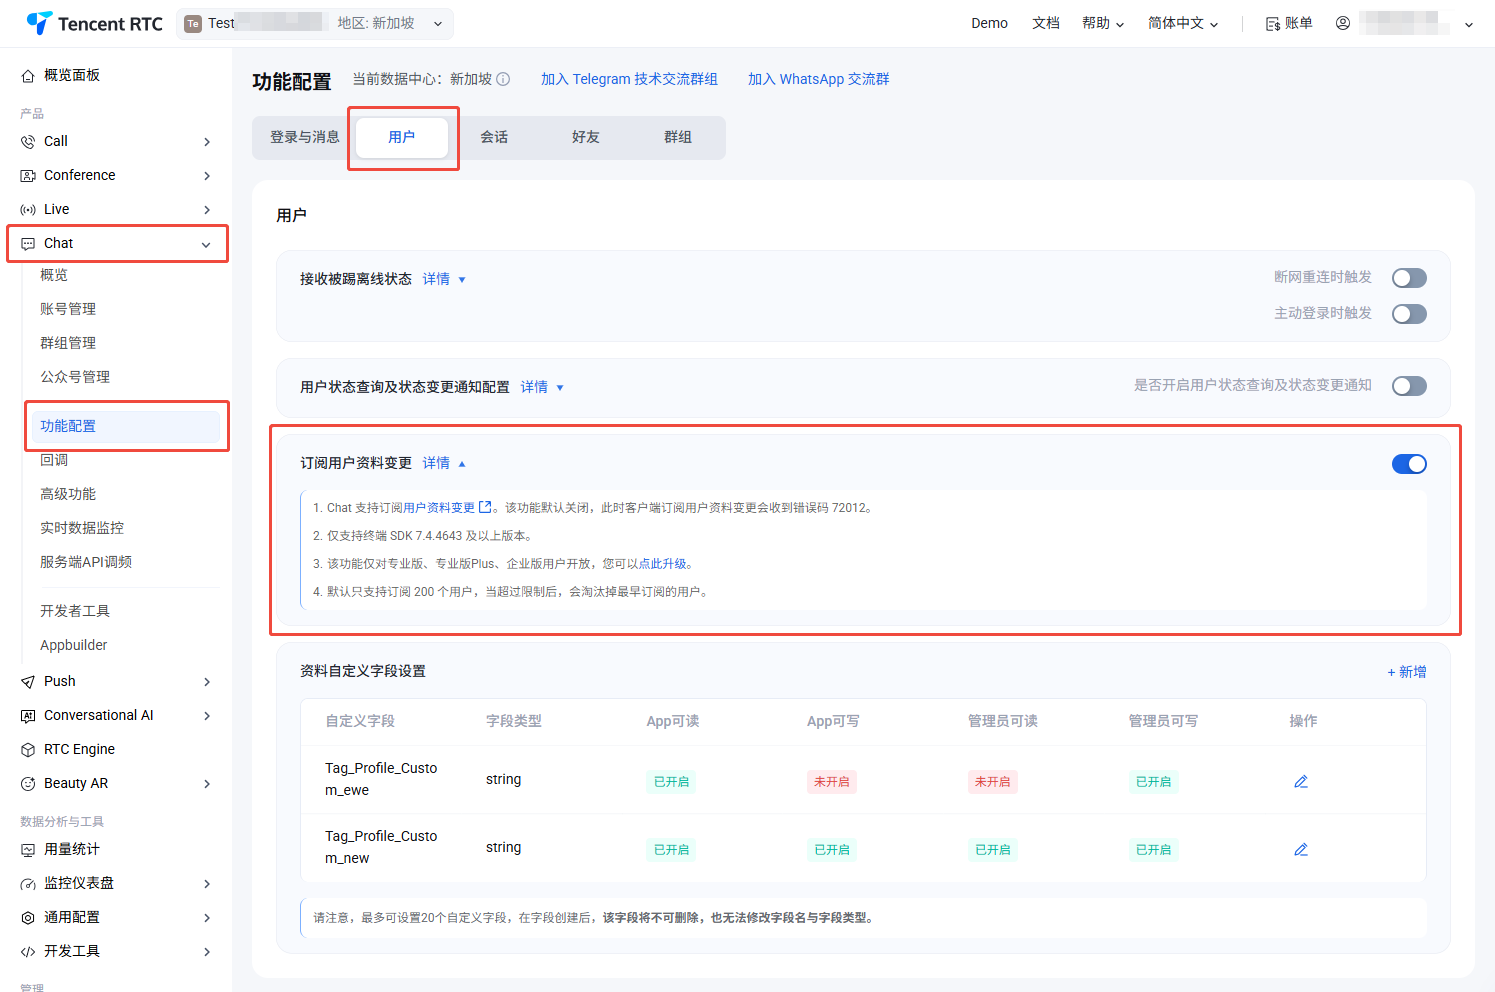The width and height of the screenshot is (1495, 992).
Task: Open the 简体中文 language dropdown
Action: click(x=1183, y=23)
